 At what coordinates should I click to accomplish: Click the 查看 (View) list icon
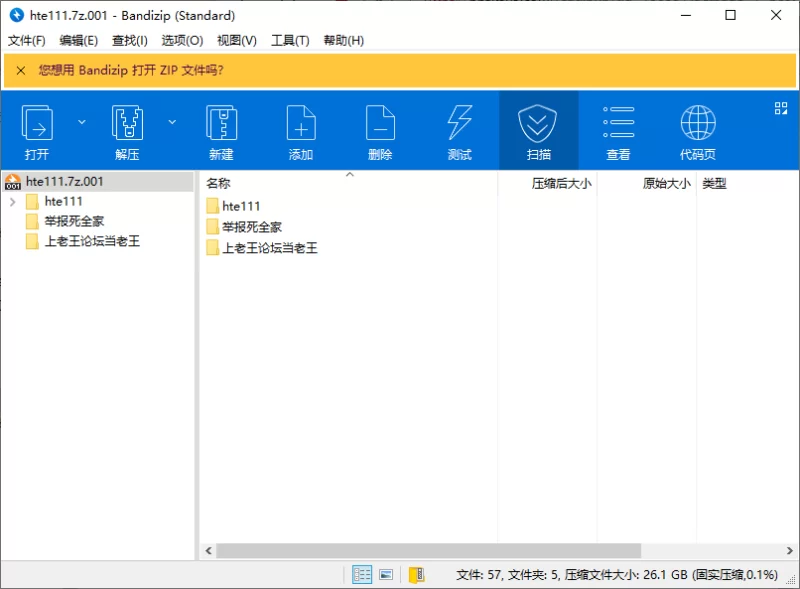(x=618, y=122)
